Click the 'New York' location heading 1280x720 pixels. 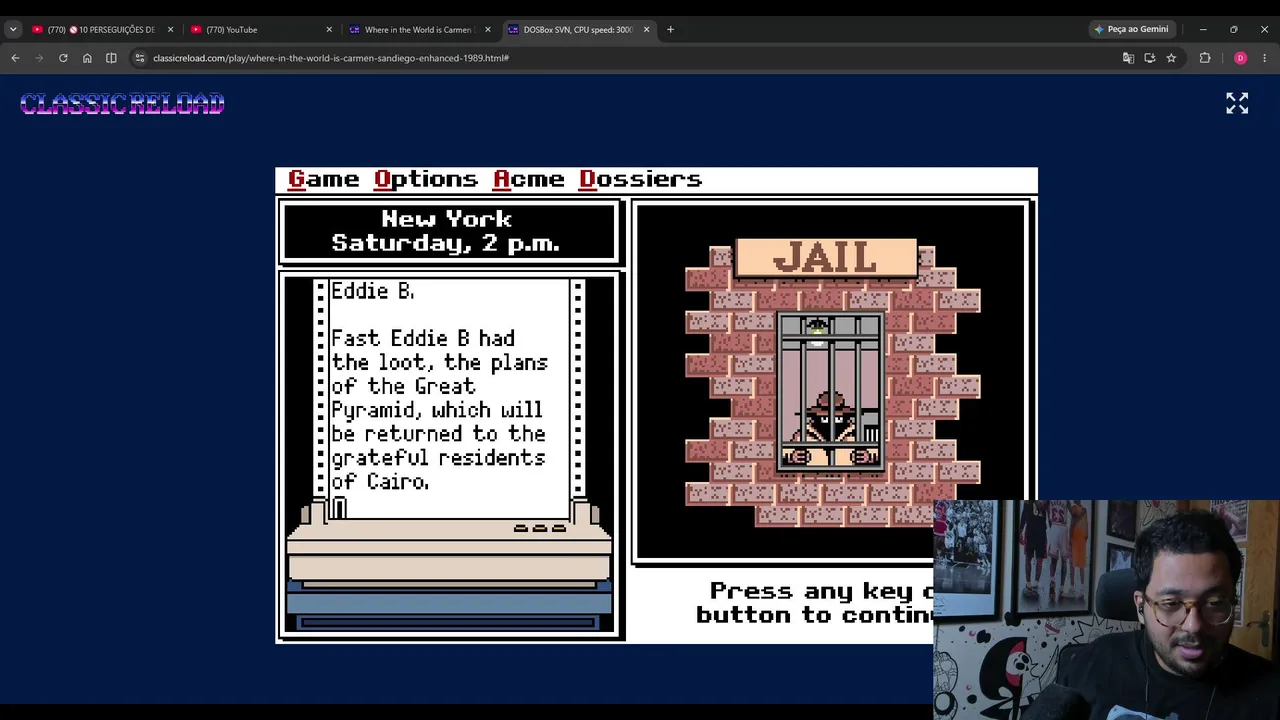tap(446, 219)
